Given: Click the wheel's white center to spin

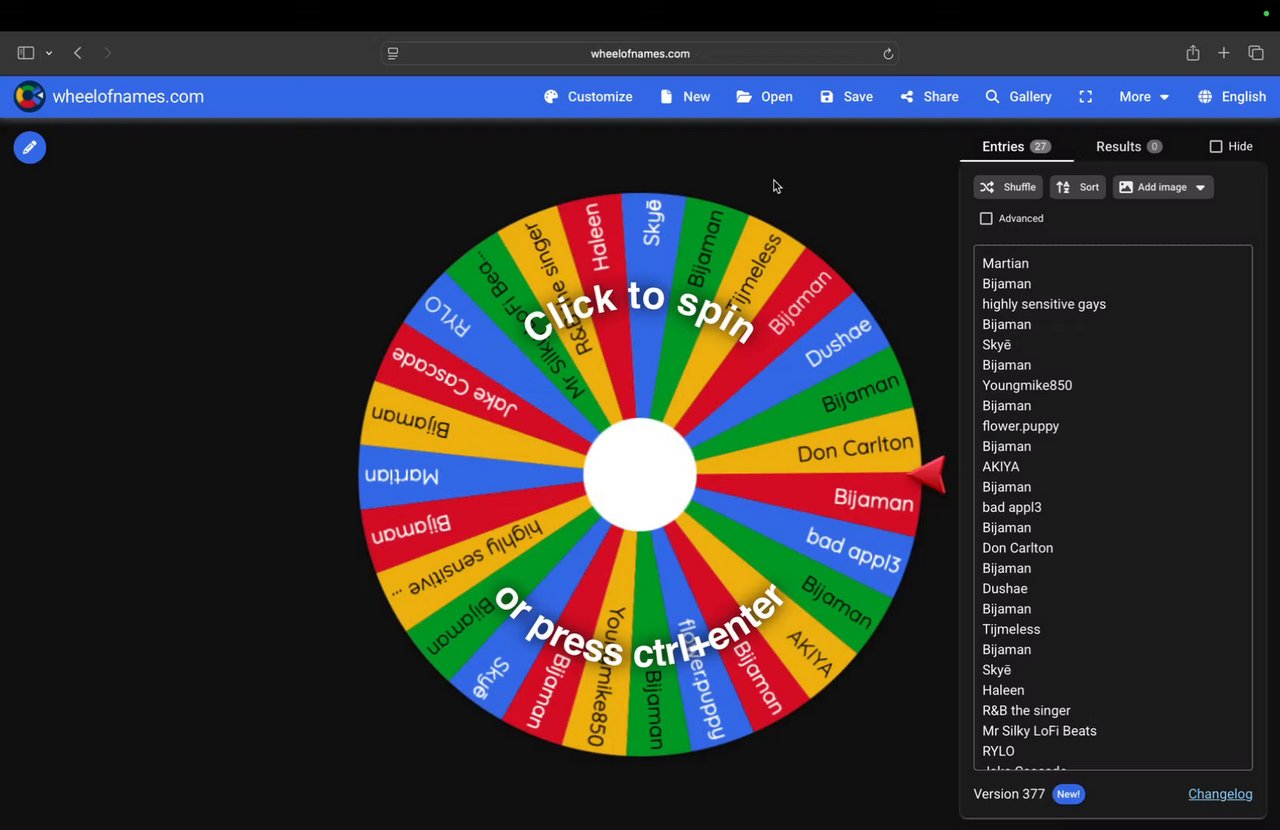Looking at the screenshot, I should tap(640, 475).
